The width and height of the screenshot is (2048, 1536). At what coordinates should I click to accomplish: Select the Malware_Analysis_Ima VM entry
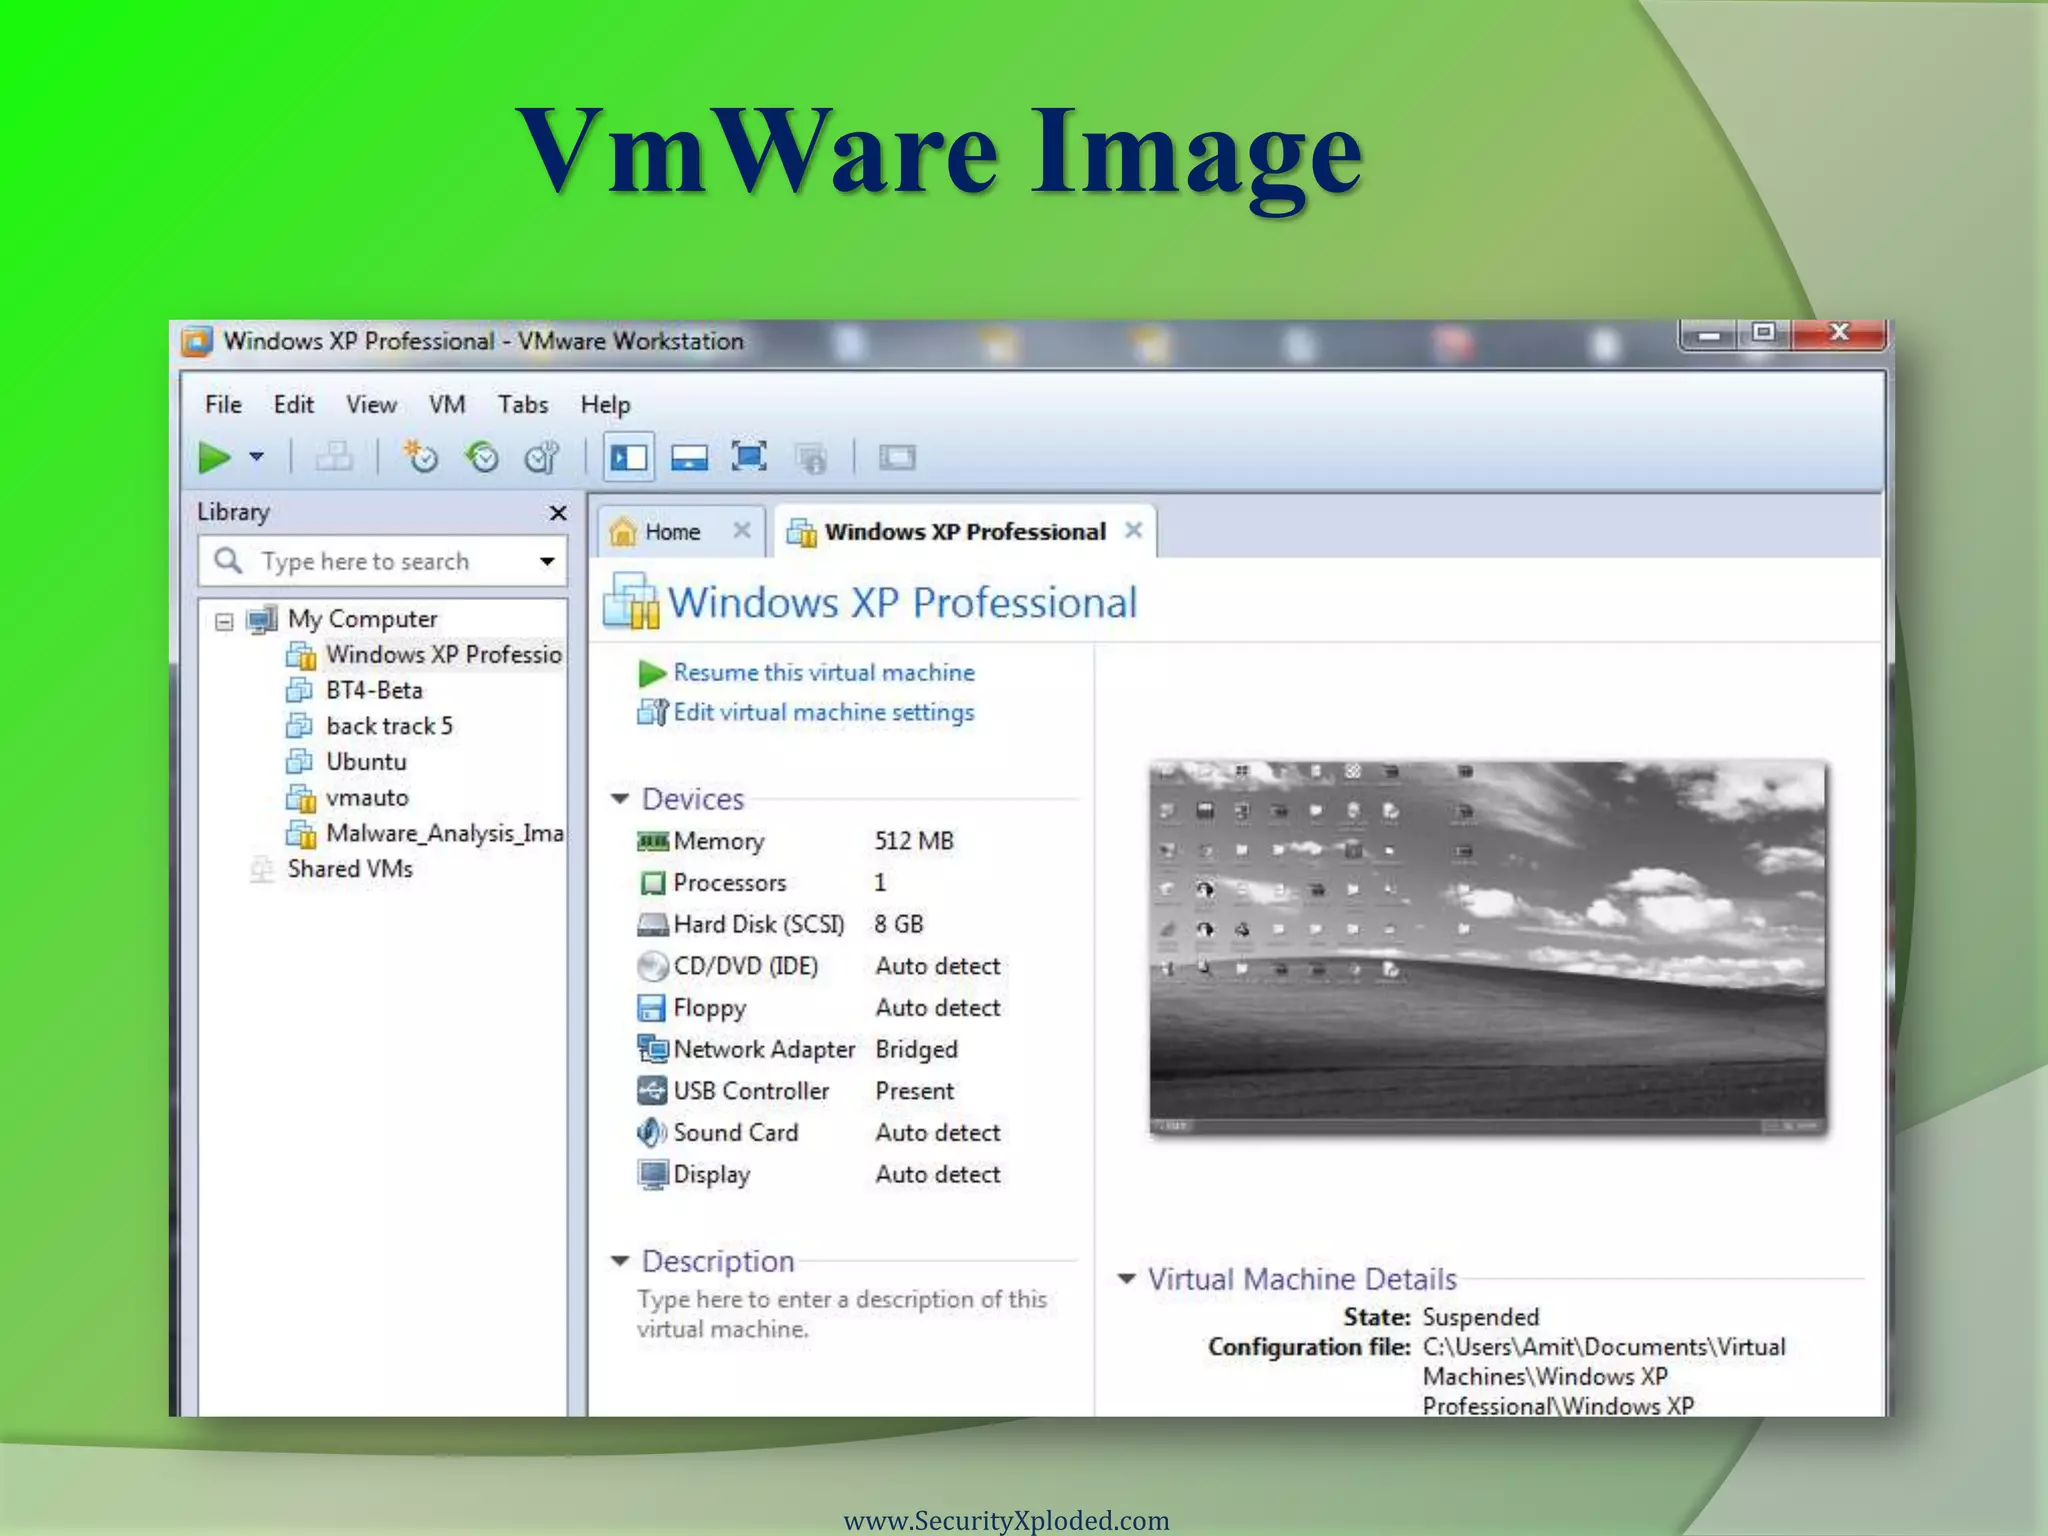[444, 834]
